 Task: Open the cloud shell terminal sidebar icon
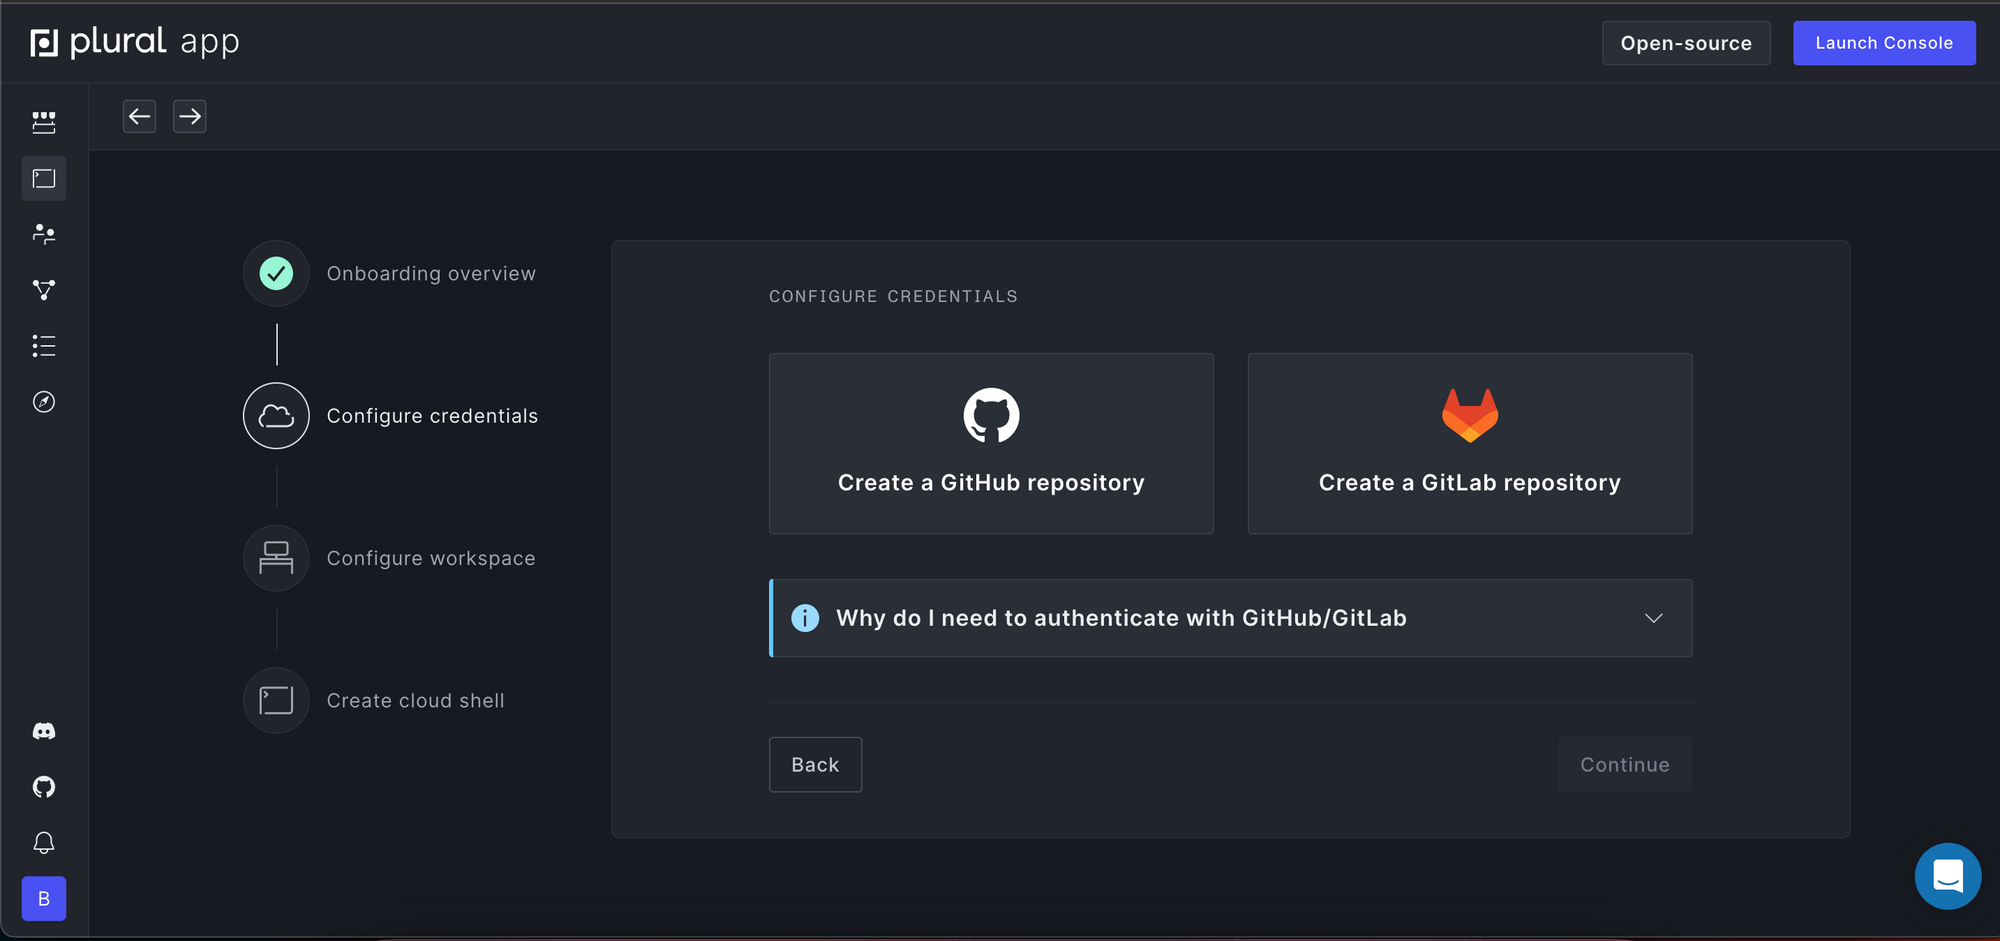(44, 178)
